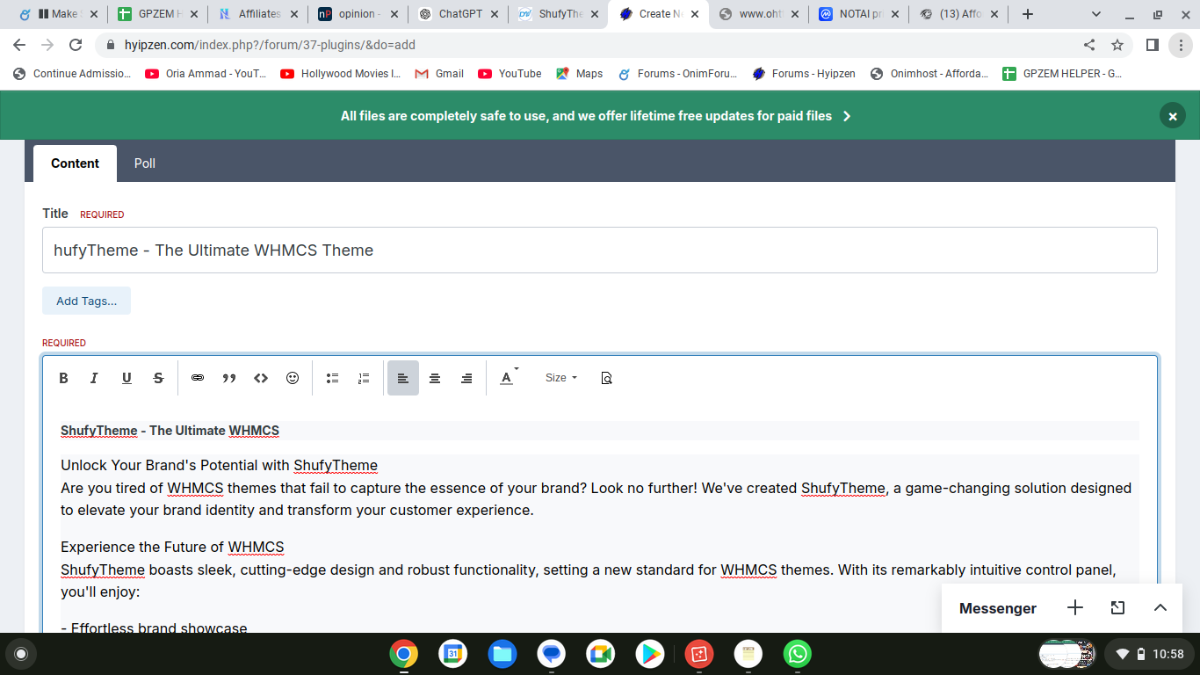Open the YouTube bookmark

coord(510,73)
